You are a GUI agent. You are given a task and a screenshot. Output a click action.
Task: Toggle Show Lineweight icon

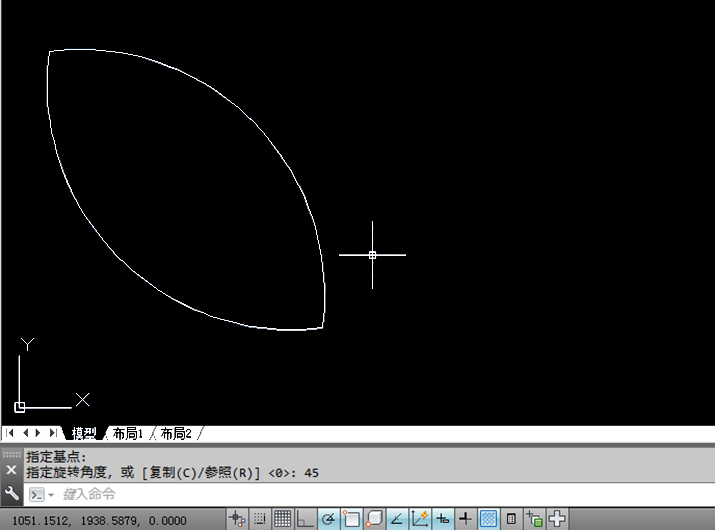click(465, 519)
